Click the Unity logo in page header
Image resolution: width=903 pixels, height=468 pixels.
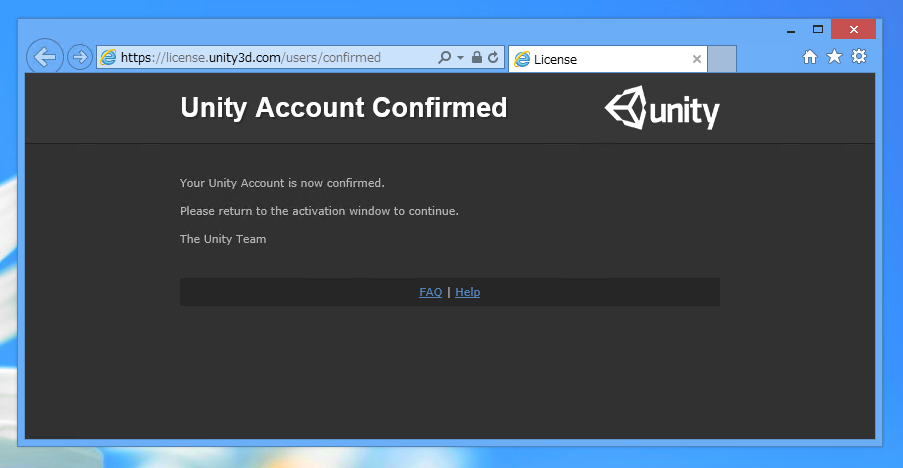662,108
